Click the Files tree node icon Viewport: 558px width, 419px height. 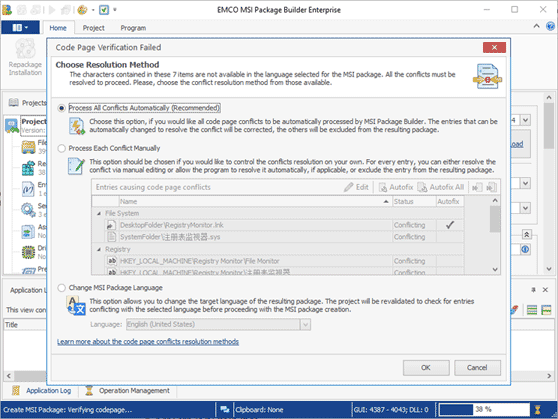point(28,147)
